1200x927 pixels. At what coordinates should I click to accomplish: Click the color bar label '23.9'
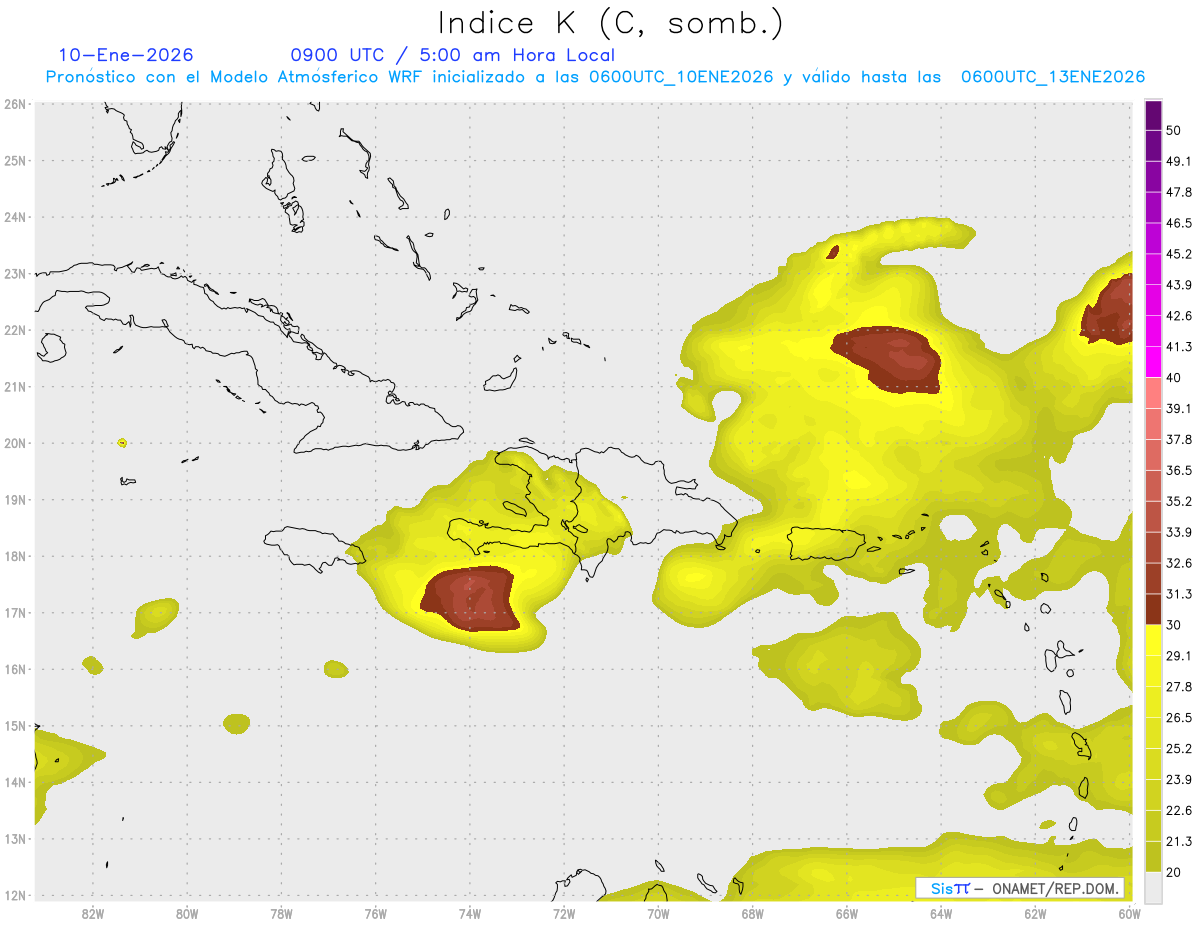coord(1179,779)
